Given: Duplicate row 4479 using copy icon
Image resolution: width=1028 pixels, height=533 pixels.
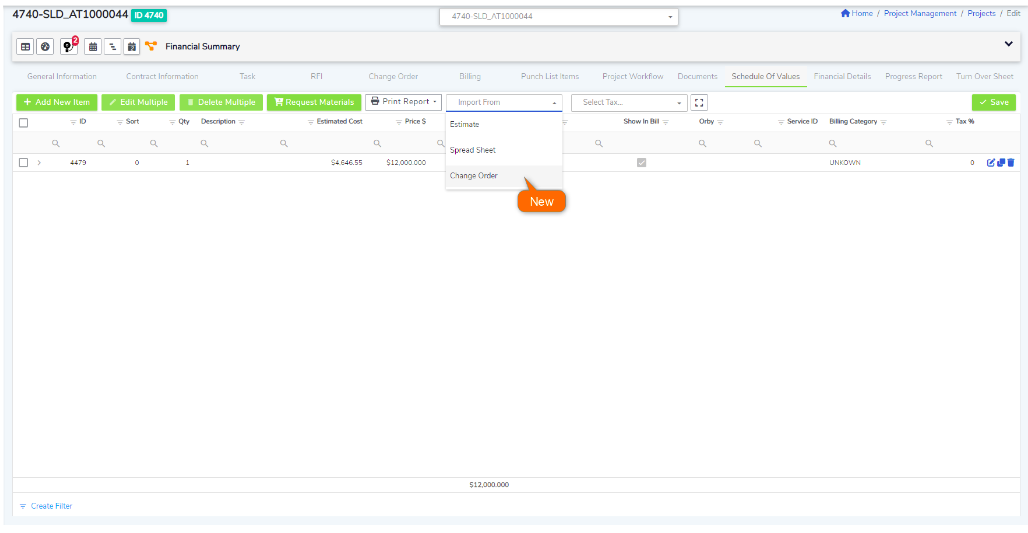Looking at the screenshot, I should (x=1001, y=163).
